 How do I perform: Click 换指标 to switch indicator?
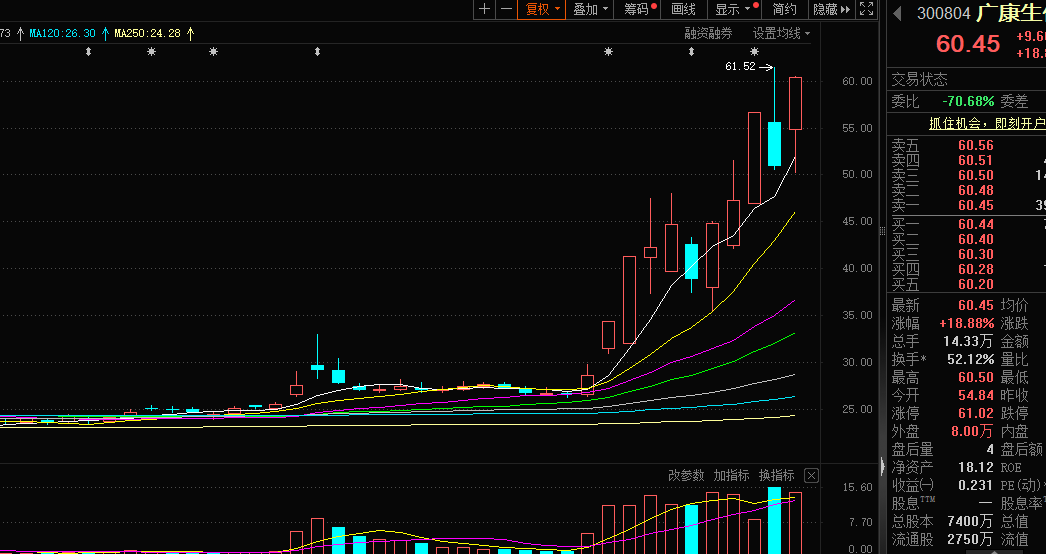coord(776,475)
